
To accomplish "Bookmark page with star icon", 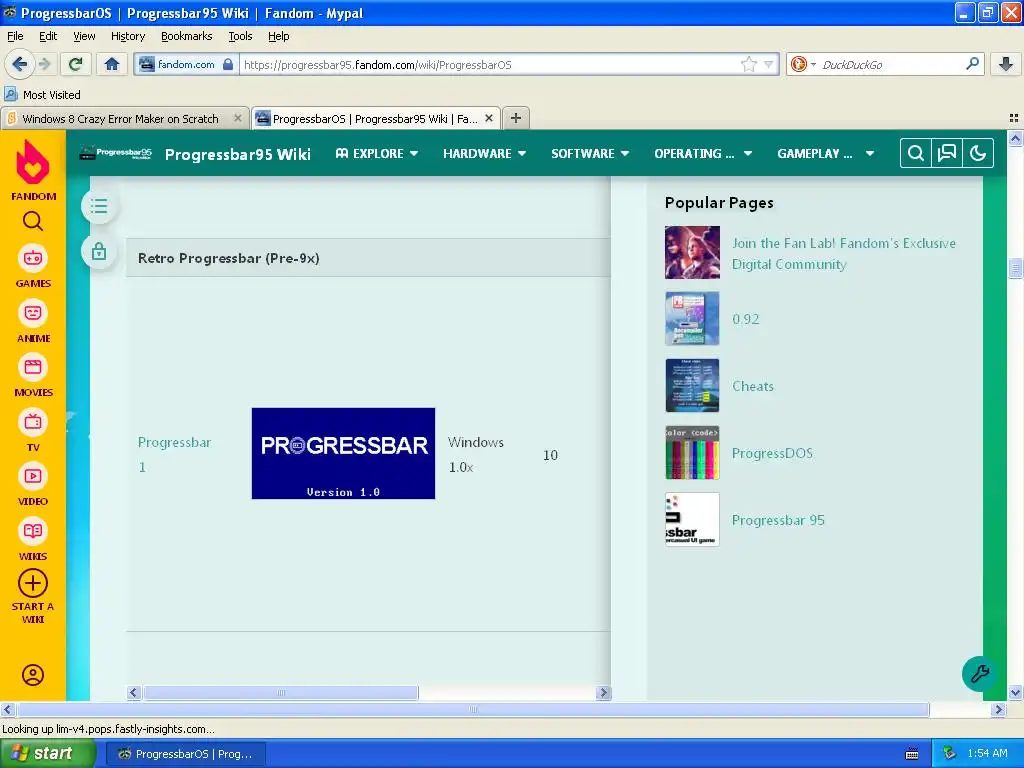I will pyautogui.click(x=748, y=64).
